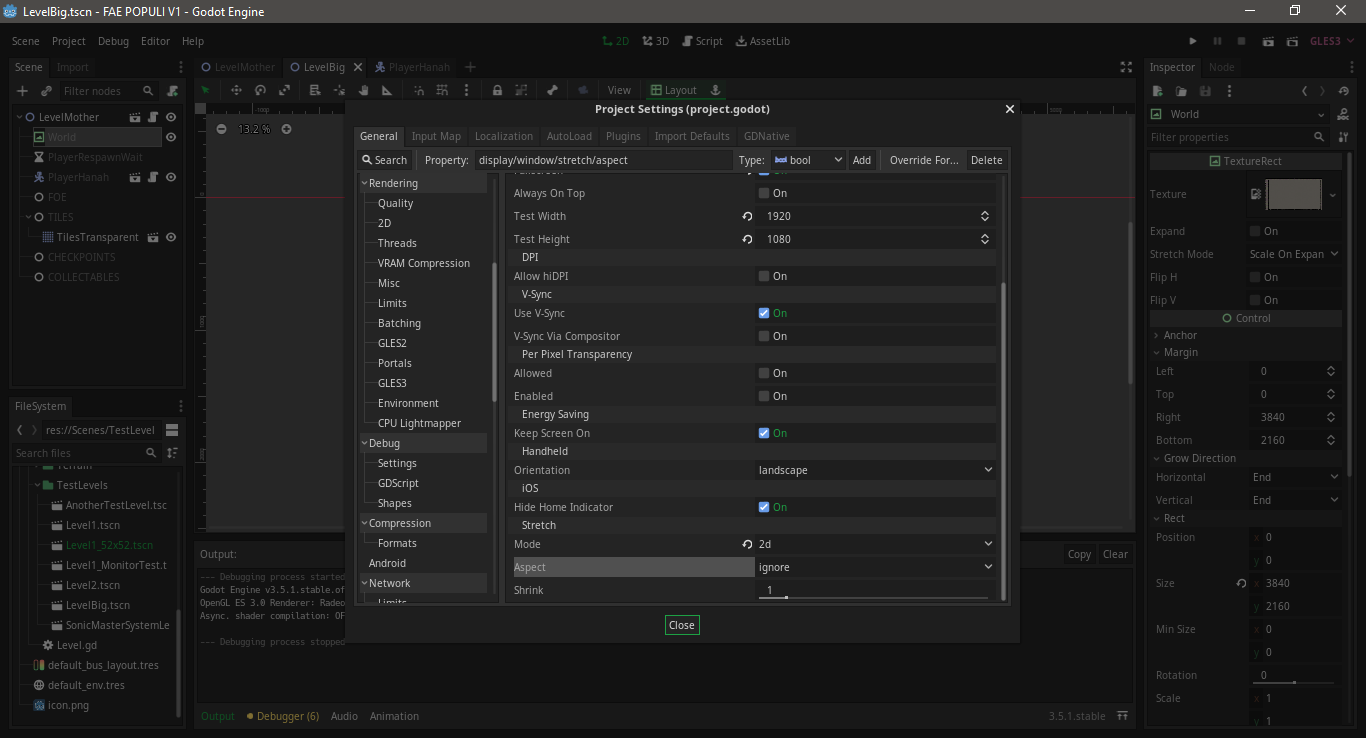Open the GLES3 renderer dropdown

pos(1332,41)
